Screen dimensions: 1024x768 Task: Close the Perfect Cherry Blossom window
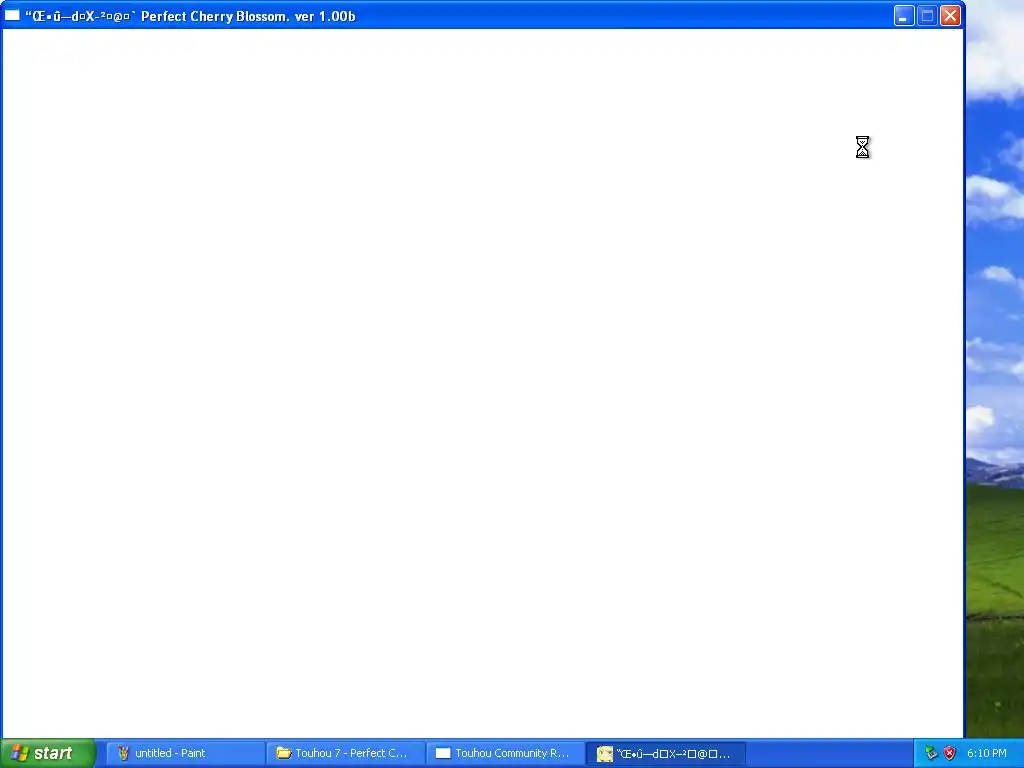[x=950, y=16]
